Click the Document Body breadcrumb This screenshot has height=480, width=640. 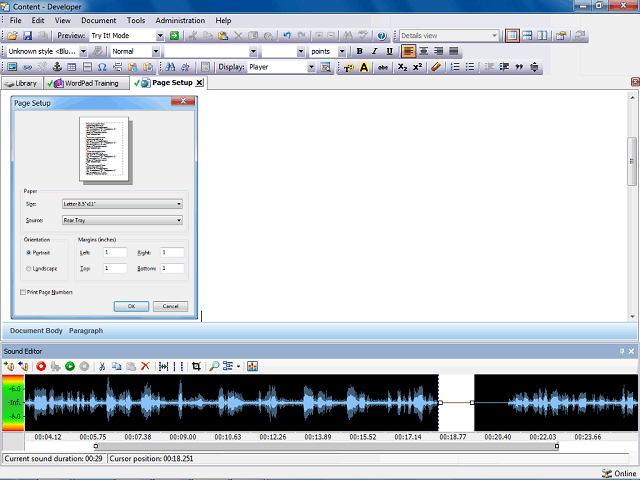click(36, 331)
